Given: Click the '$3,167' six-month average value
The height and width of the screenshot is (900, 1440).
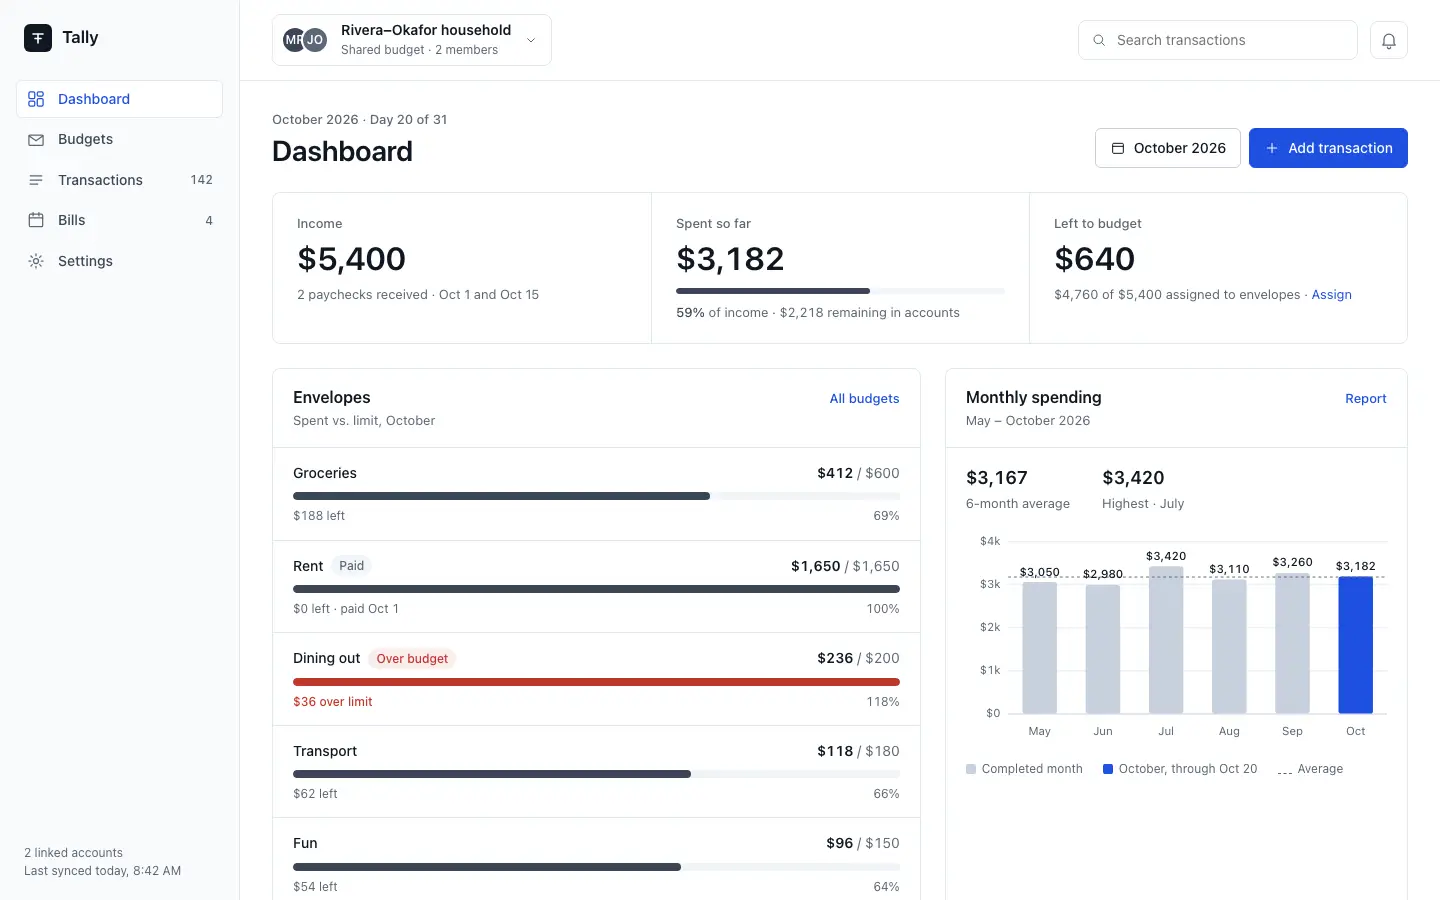Looking at the screenshot, I should point(996,478).
